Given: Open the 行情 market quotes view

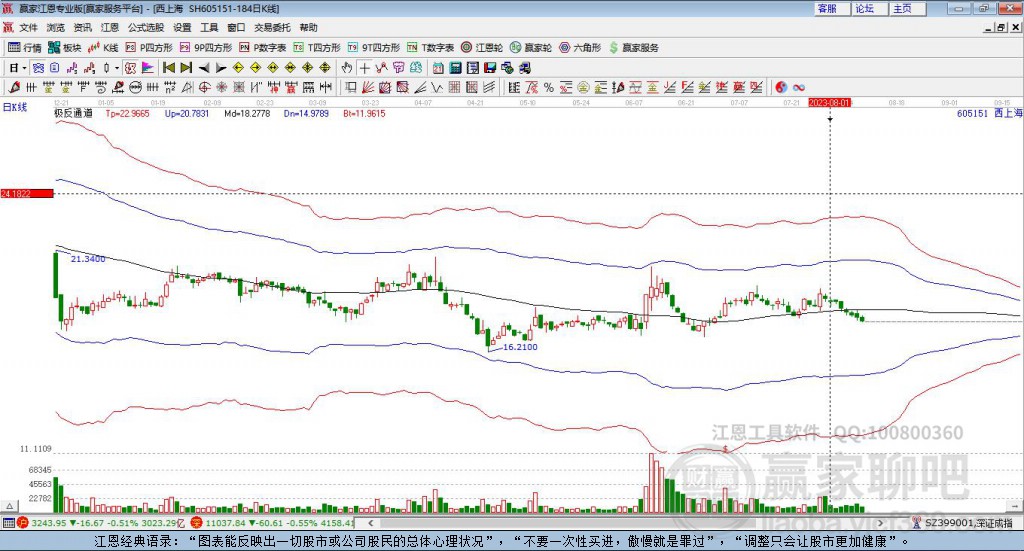Looking at the screenshot, I should tap(24, 48).
